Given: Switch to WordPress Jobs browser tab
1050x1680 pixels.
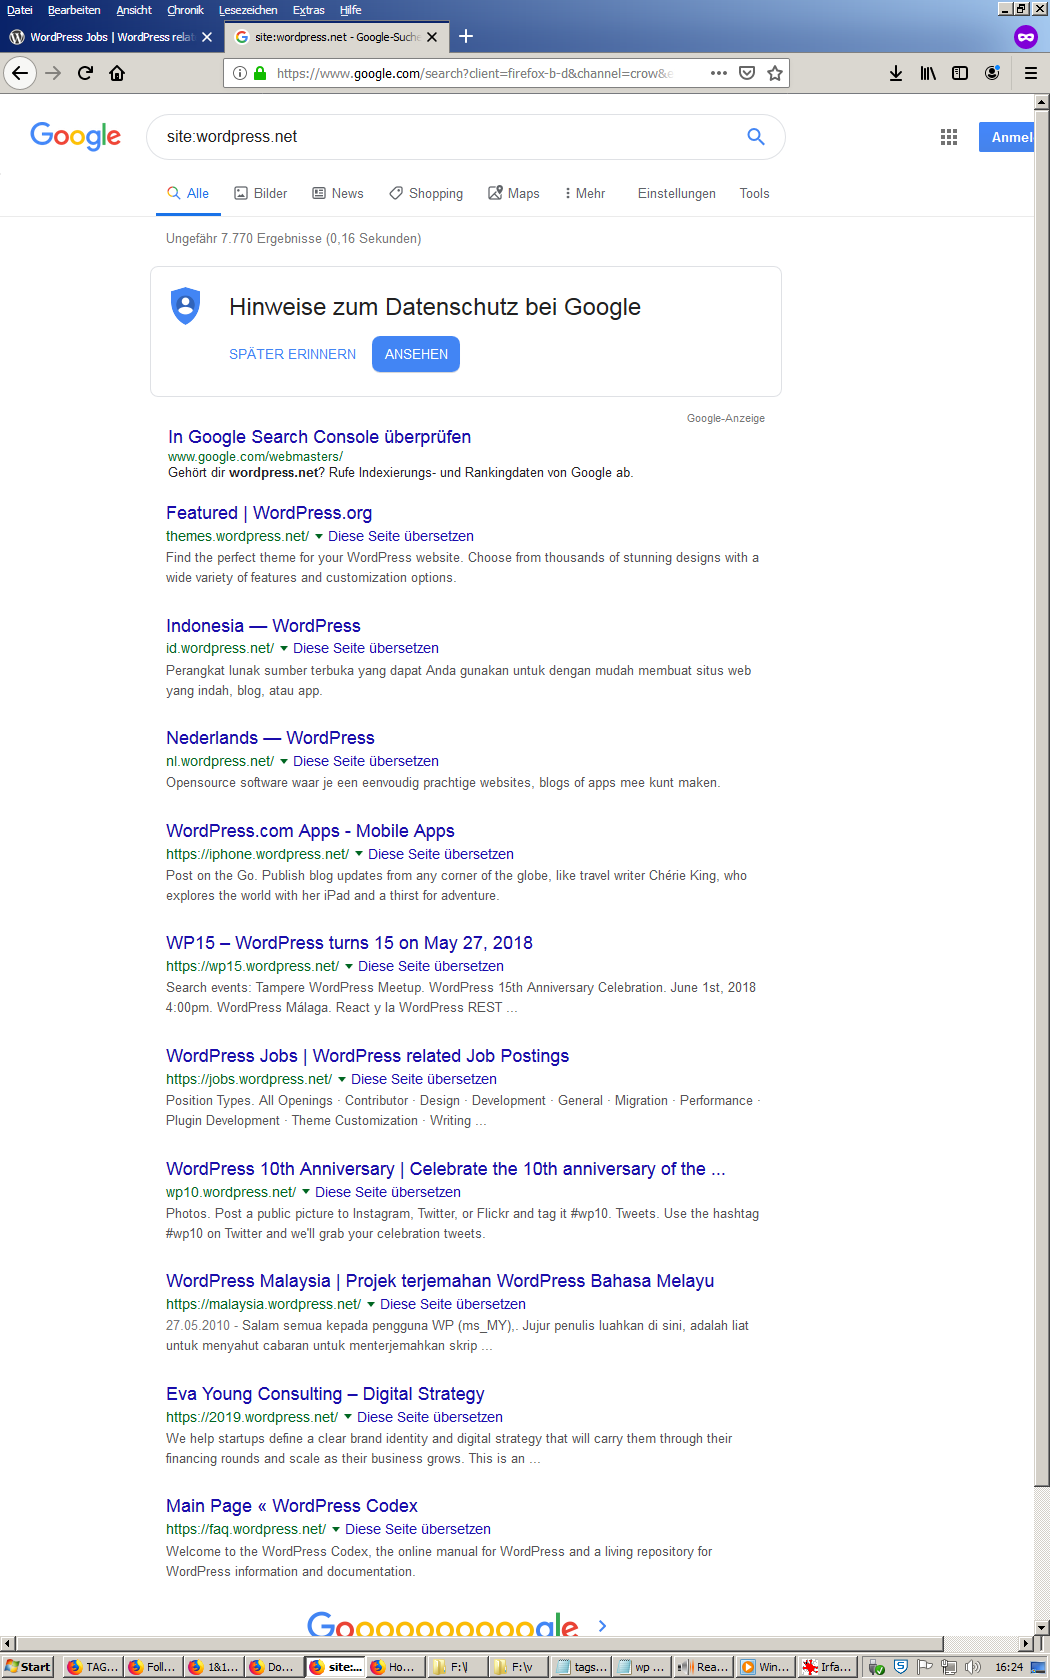Looking at the screenshot, I should (x=110, y=37).
